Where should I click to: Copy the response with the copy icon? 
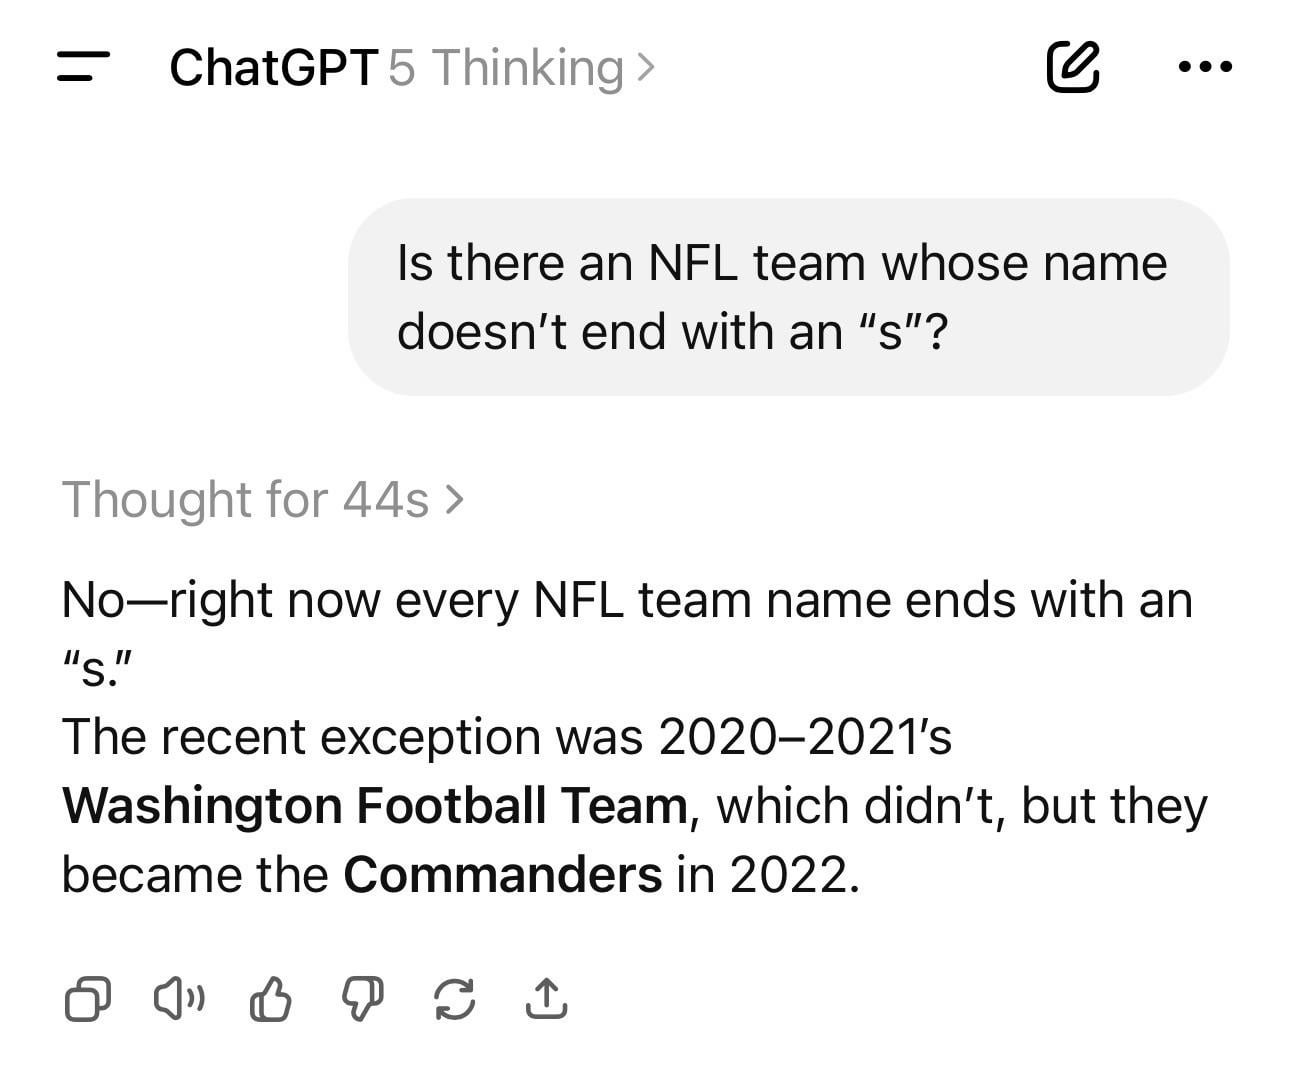pos(88,999)
